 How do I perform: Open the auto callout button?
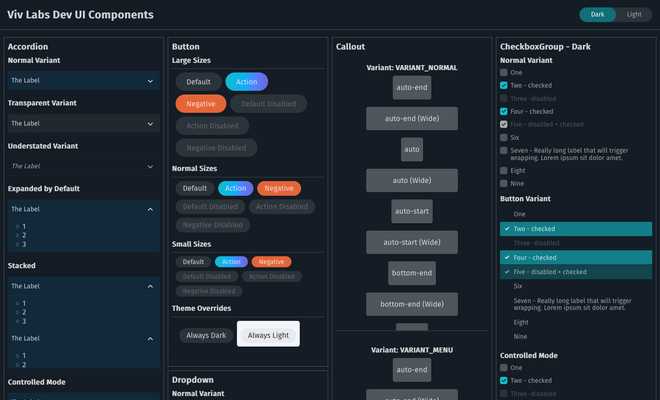pyautogui.click(x=412, y=149)
